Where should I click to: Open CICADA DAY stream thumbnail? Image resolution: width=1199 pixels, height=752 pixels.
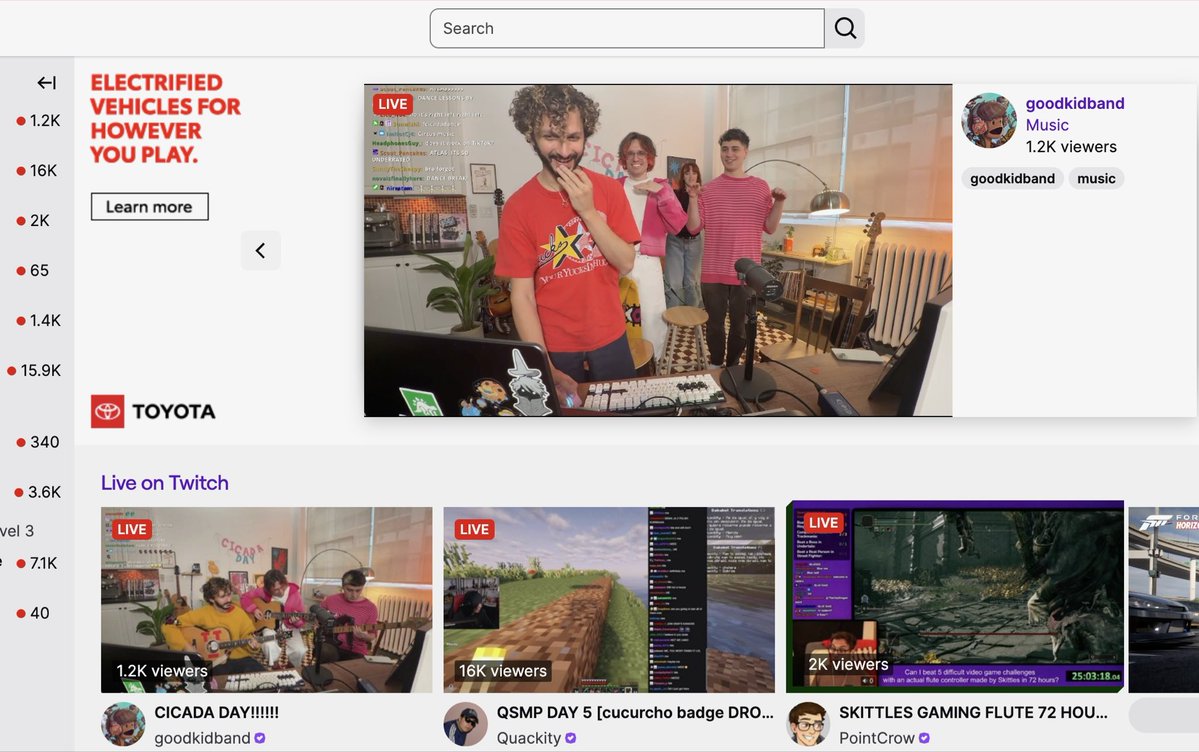click(266, 600)
